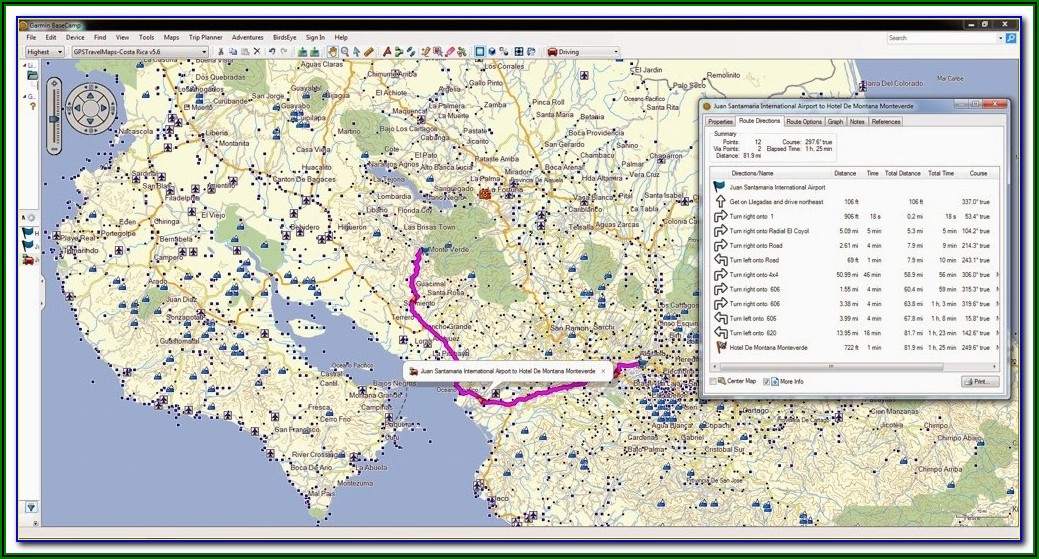The height and width of the screenshot is (559, 1039).
Task: Select the Zoom magnifier tool
Action: tap(345, 51)
